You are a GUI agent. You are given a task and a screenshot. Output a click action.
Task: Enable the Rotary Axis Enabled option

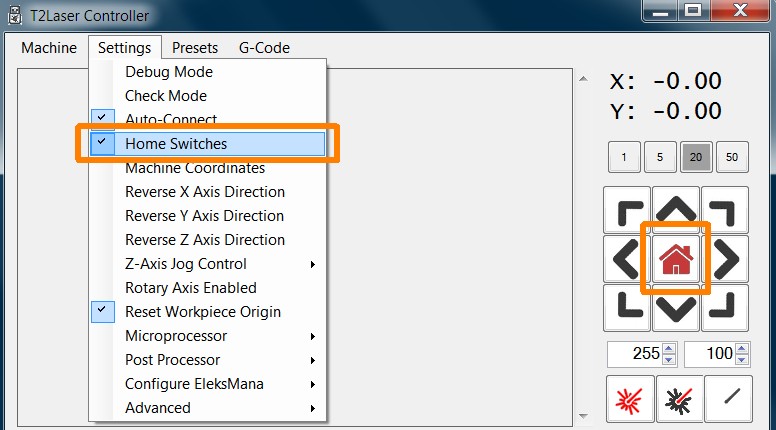(x=207, y=287)
